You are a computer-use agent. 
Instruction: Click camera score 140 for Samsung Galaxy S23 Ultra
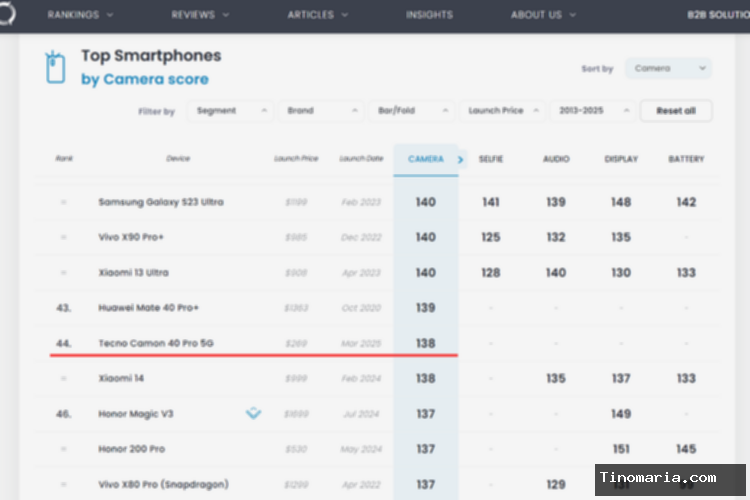pos(426,202)
